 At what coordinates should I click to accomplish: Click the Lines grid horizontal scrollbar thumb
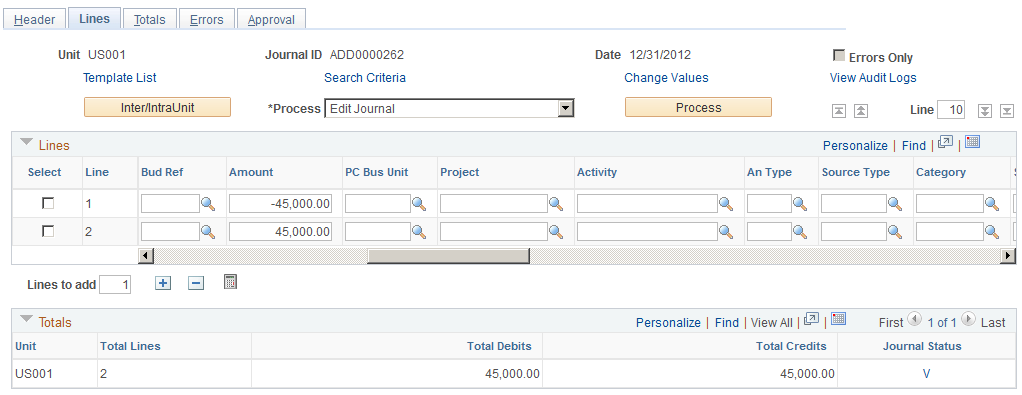pos(448,256)
